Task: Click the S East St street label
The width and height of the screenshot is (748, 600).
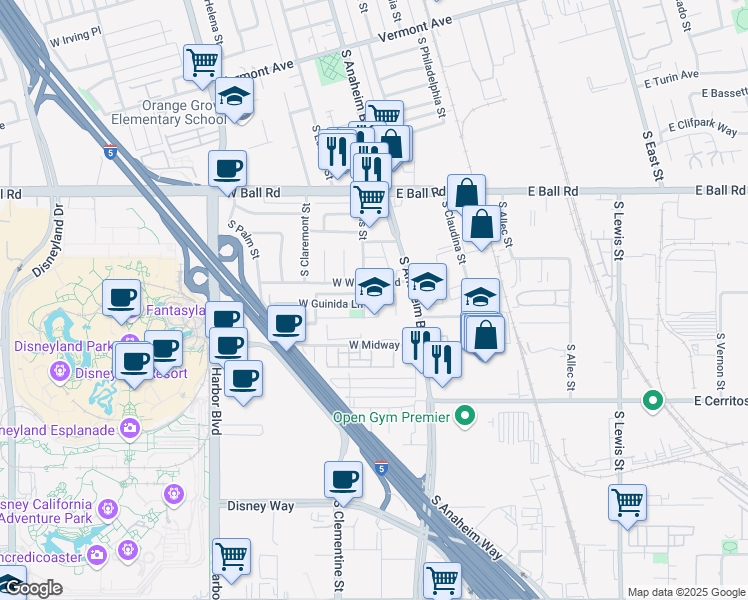Action: (653, 155)
